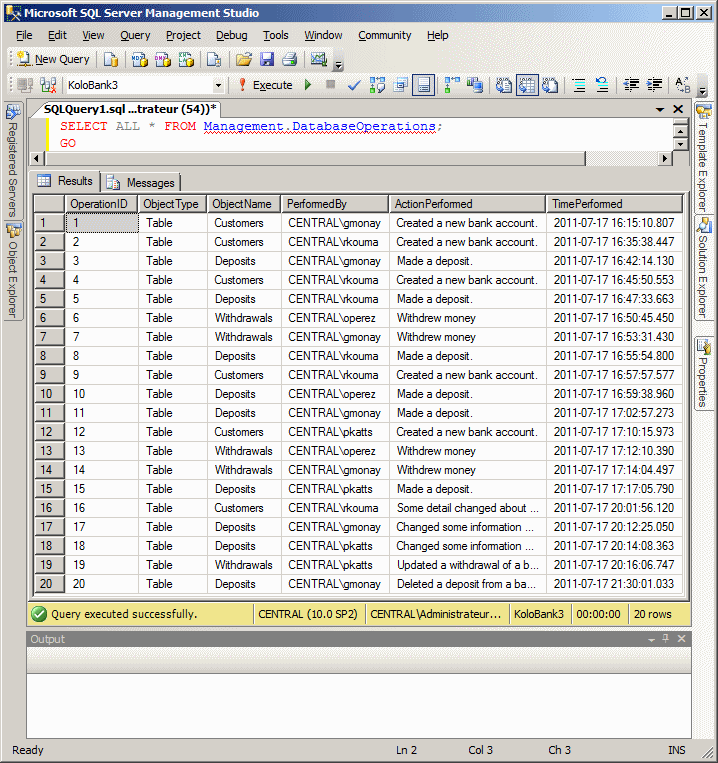Switch to the Messages tab
718x763 pixels.
point(141,183)
